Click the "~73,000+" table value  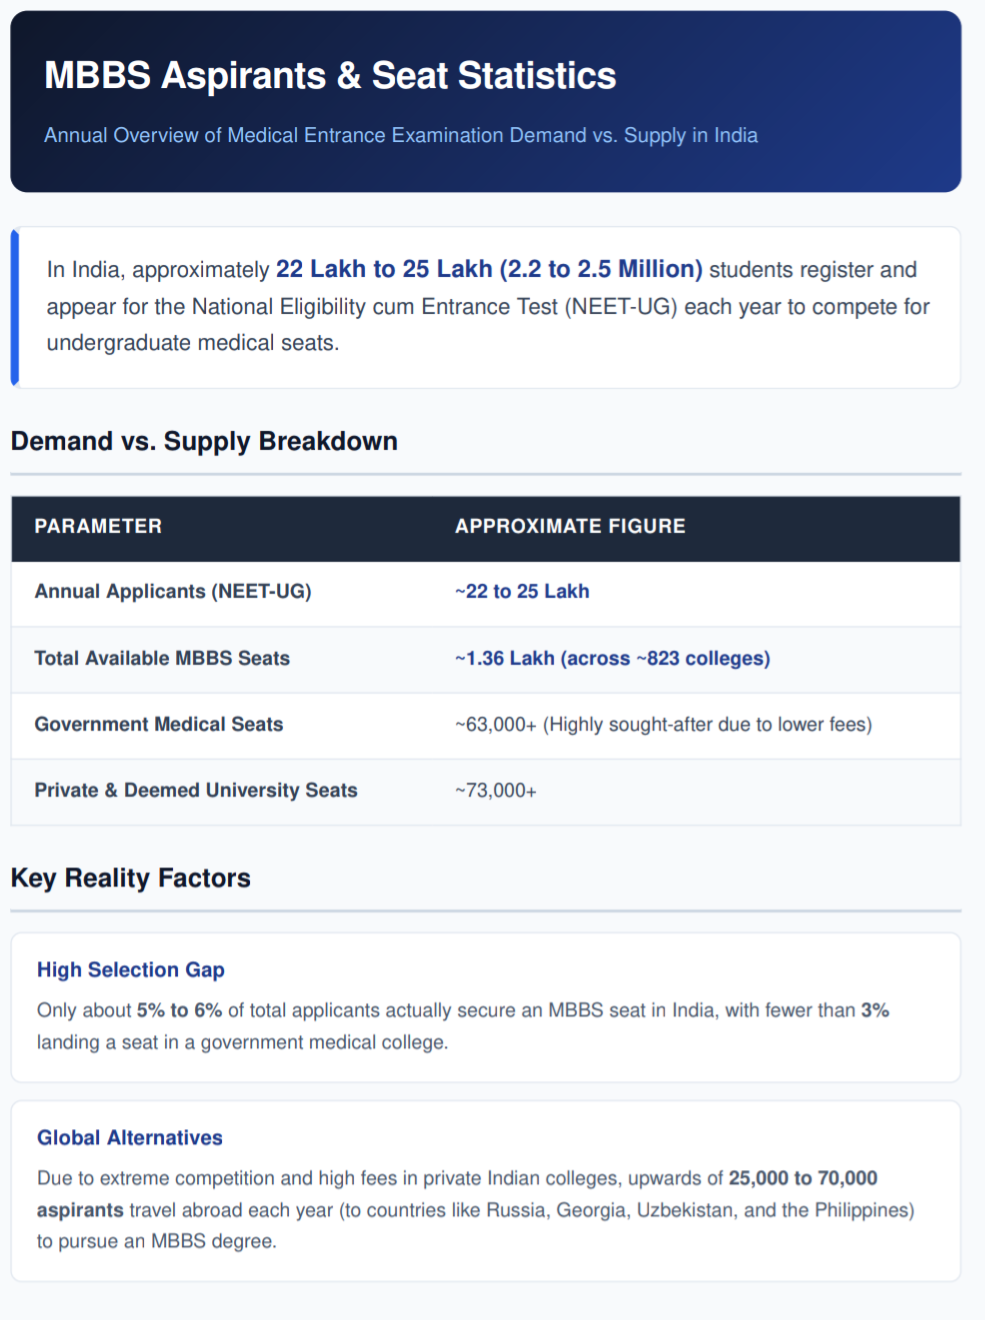click(496, 790)
